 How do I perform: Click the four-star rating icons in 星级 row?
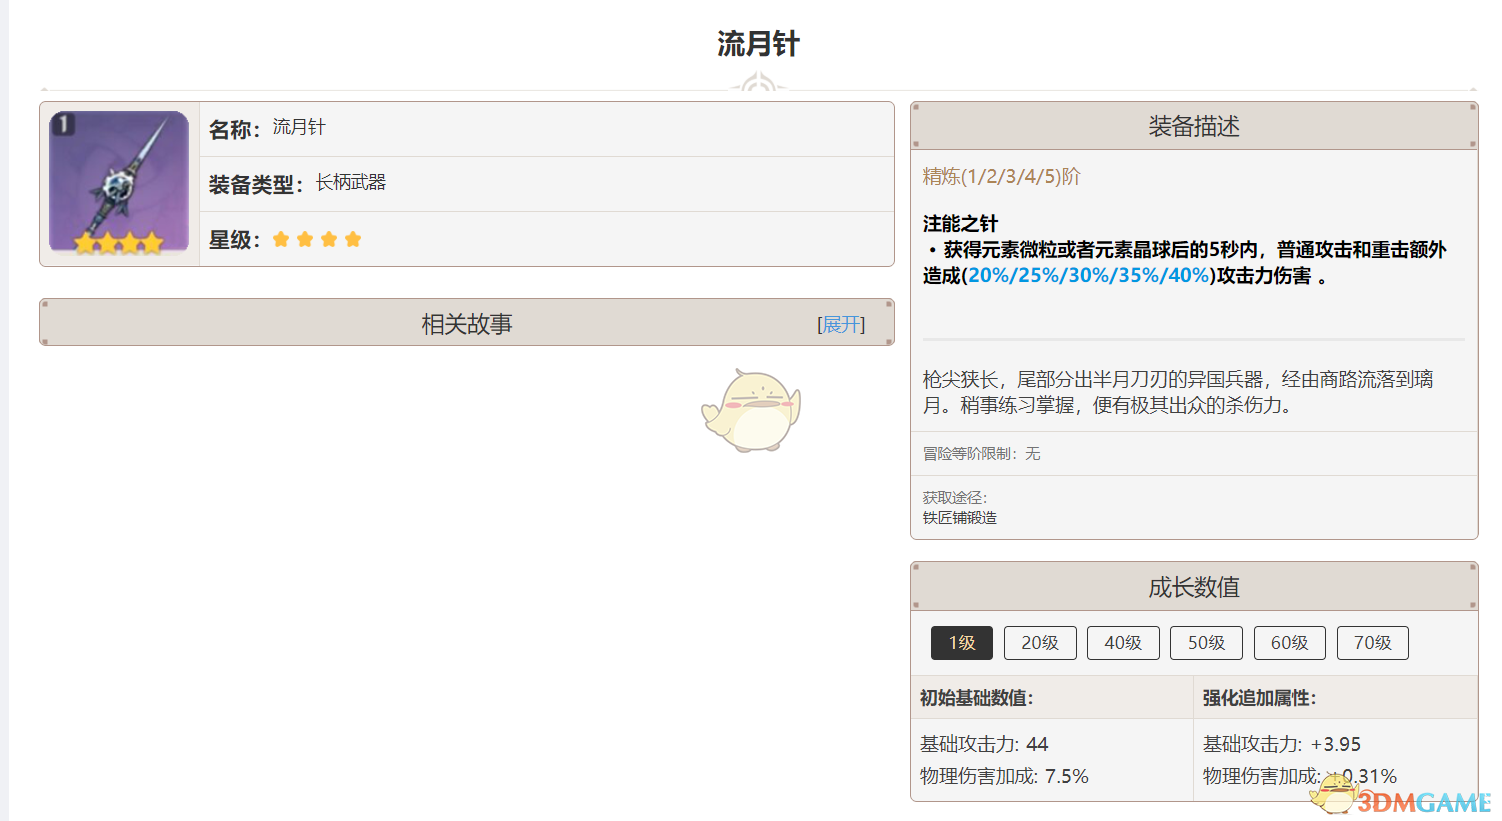[x=317, y=239]
